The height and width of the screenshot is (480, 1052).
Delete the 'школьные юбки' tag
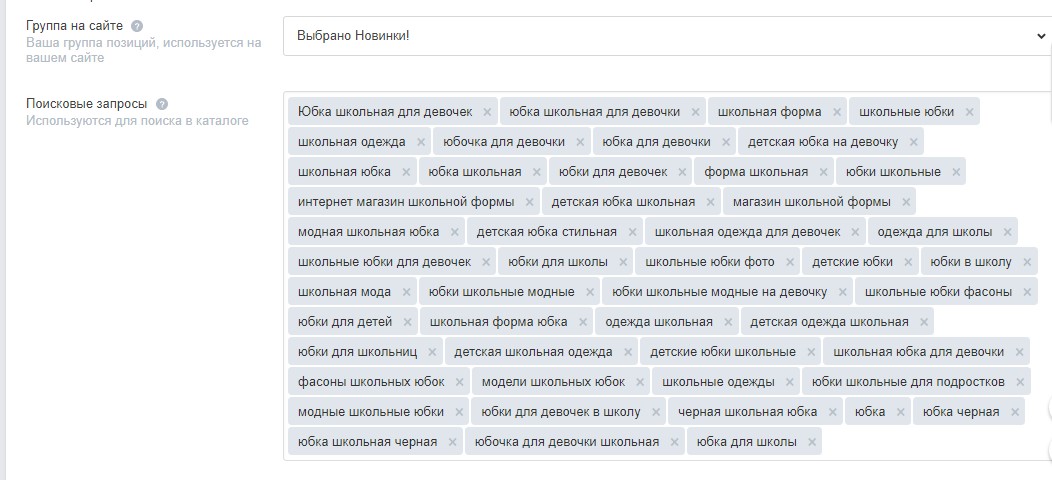(x=969, y=112)
